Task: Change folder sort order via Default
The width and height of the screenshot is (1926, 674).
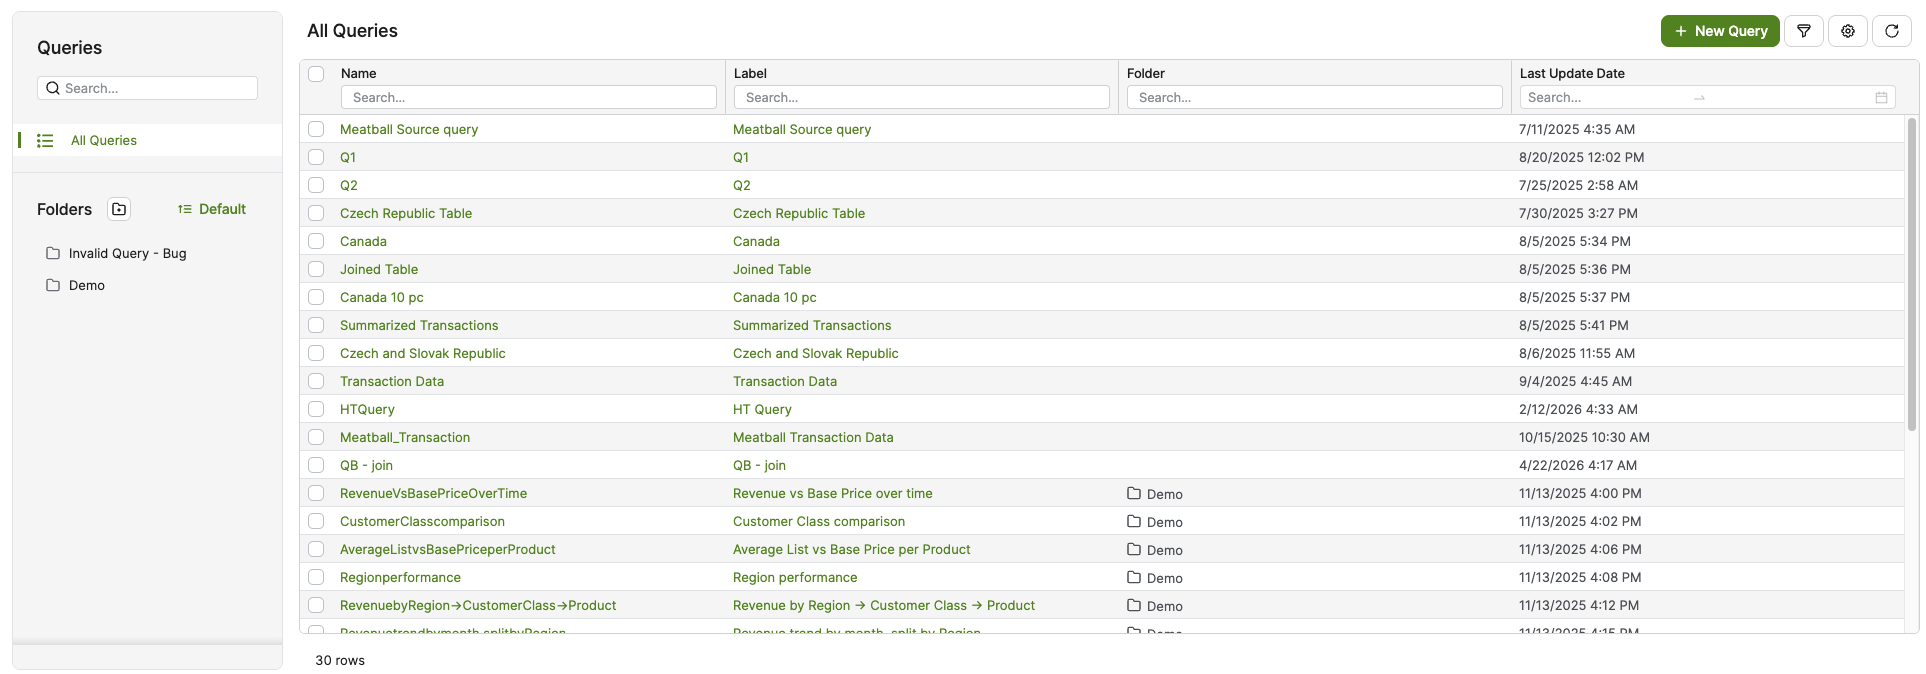Action: [212, 209]
